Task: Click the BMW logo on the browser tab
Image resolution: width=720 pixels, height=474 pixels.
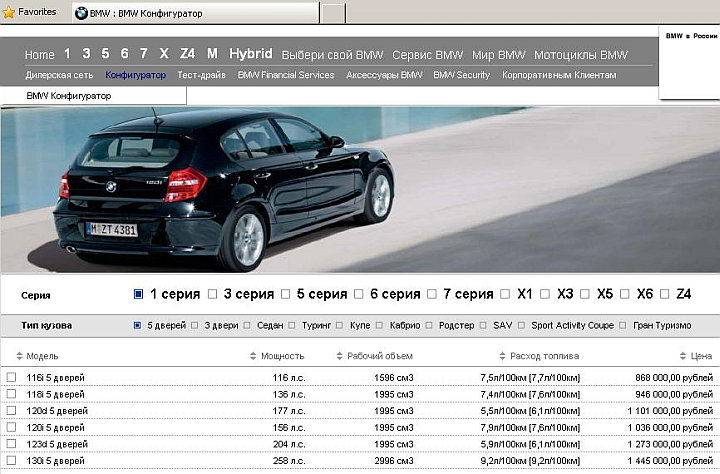Action: (x=82, y=13)
